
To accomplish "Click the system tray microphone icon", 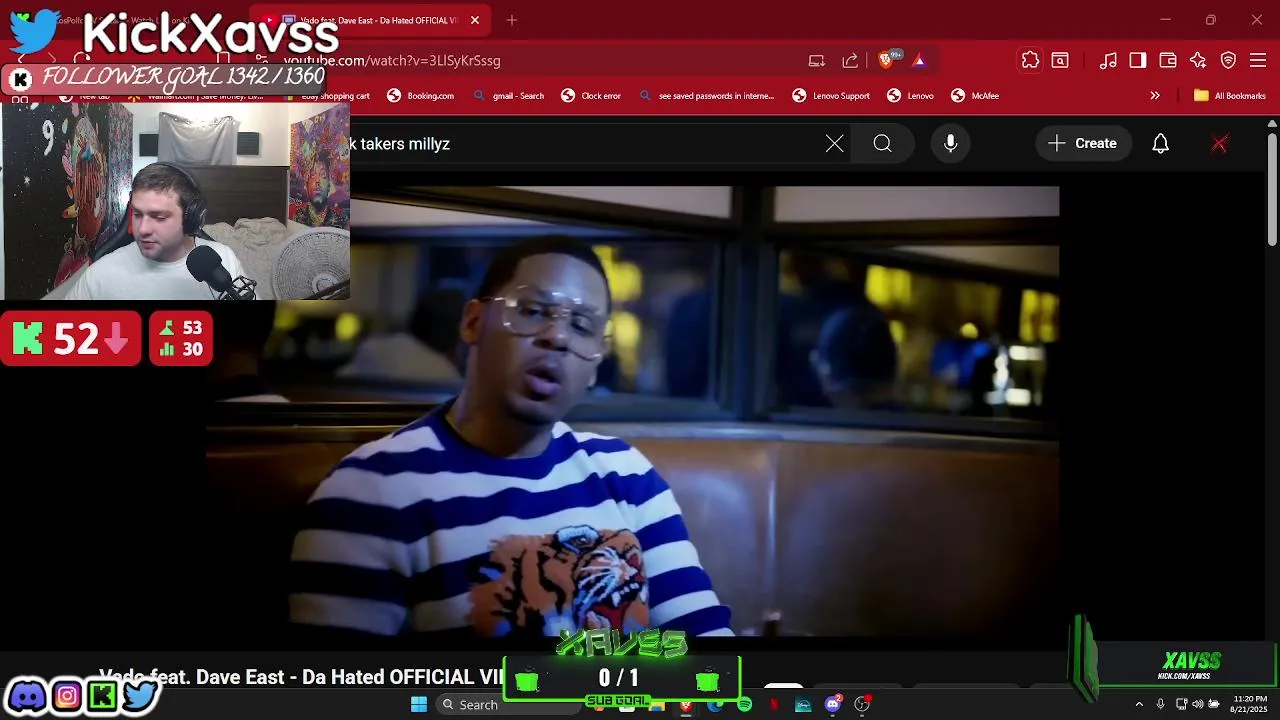I will pyautogui.click(x=1160, y=704).
